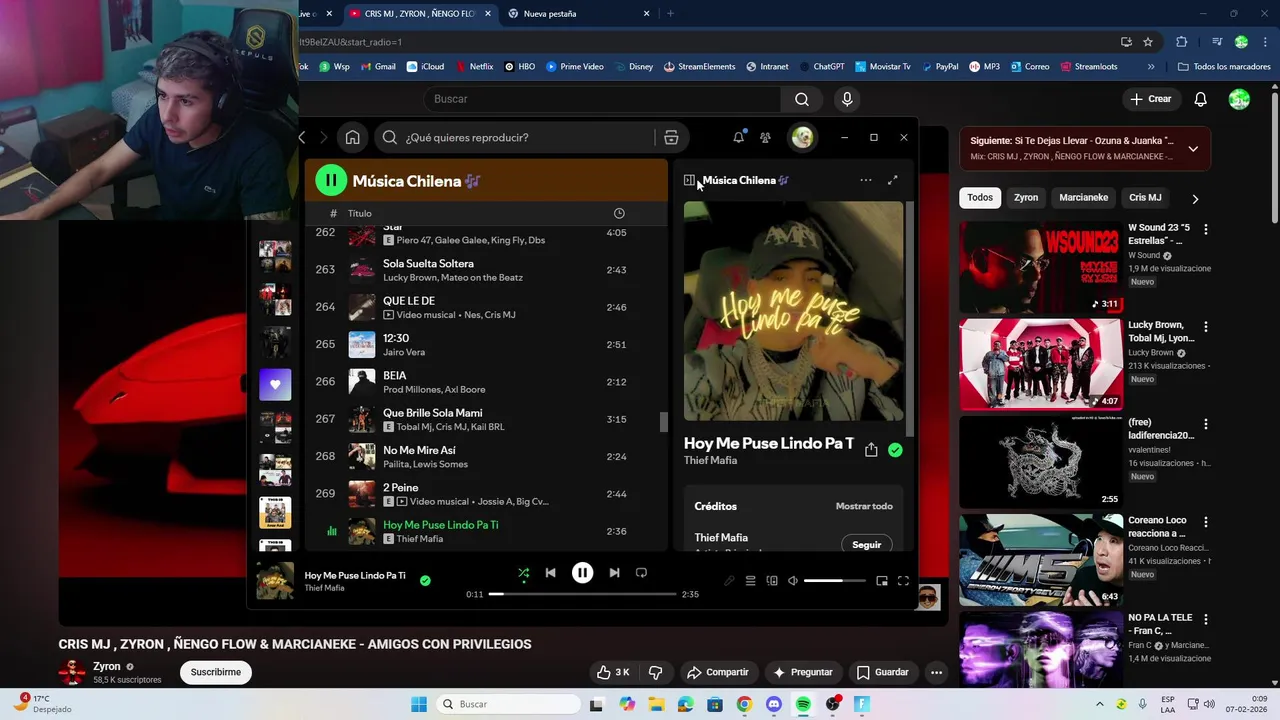Open options for Coreano Loco reacciona video

pos(1205,522)
